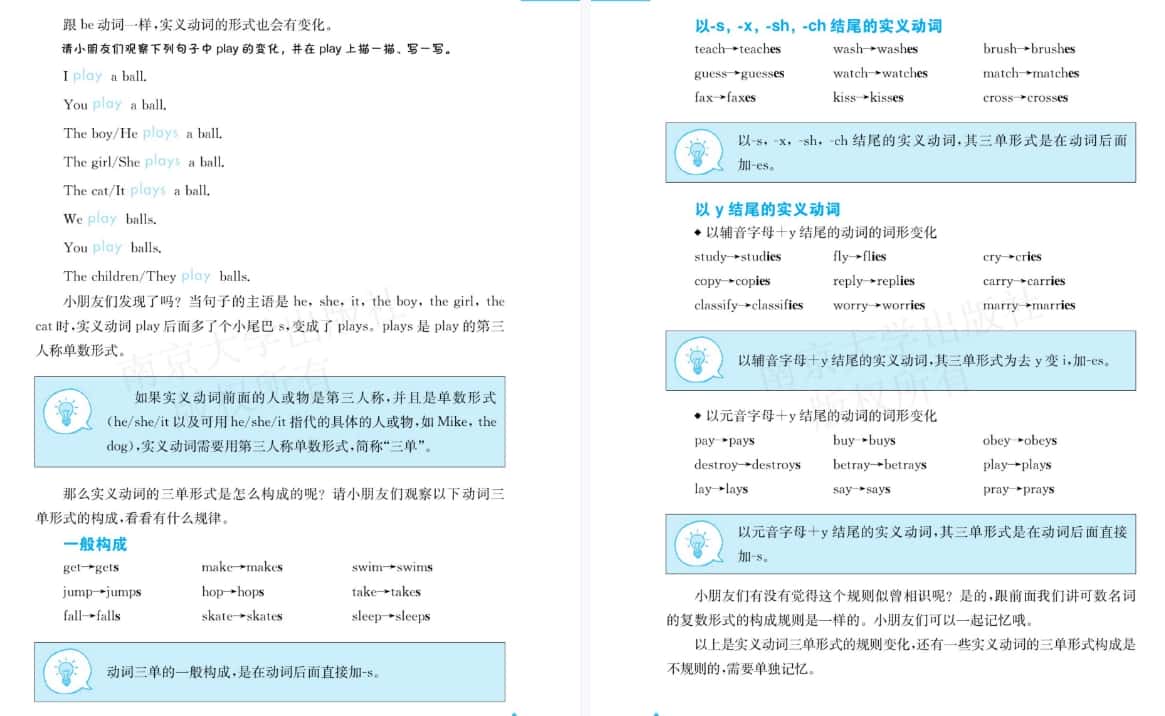The image size is (1165, 716).
Task: Click the word pair fly→flies
Action: click(x=860, y=257)
